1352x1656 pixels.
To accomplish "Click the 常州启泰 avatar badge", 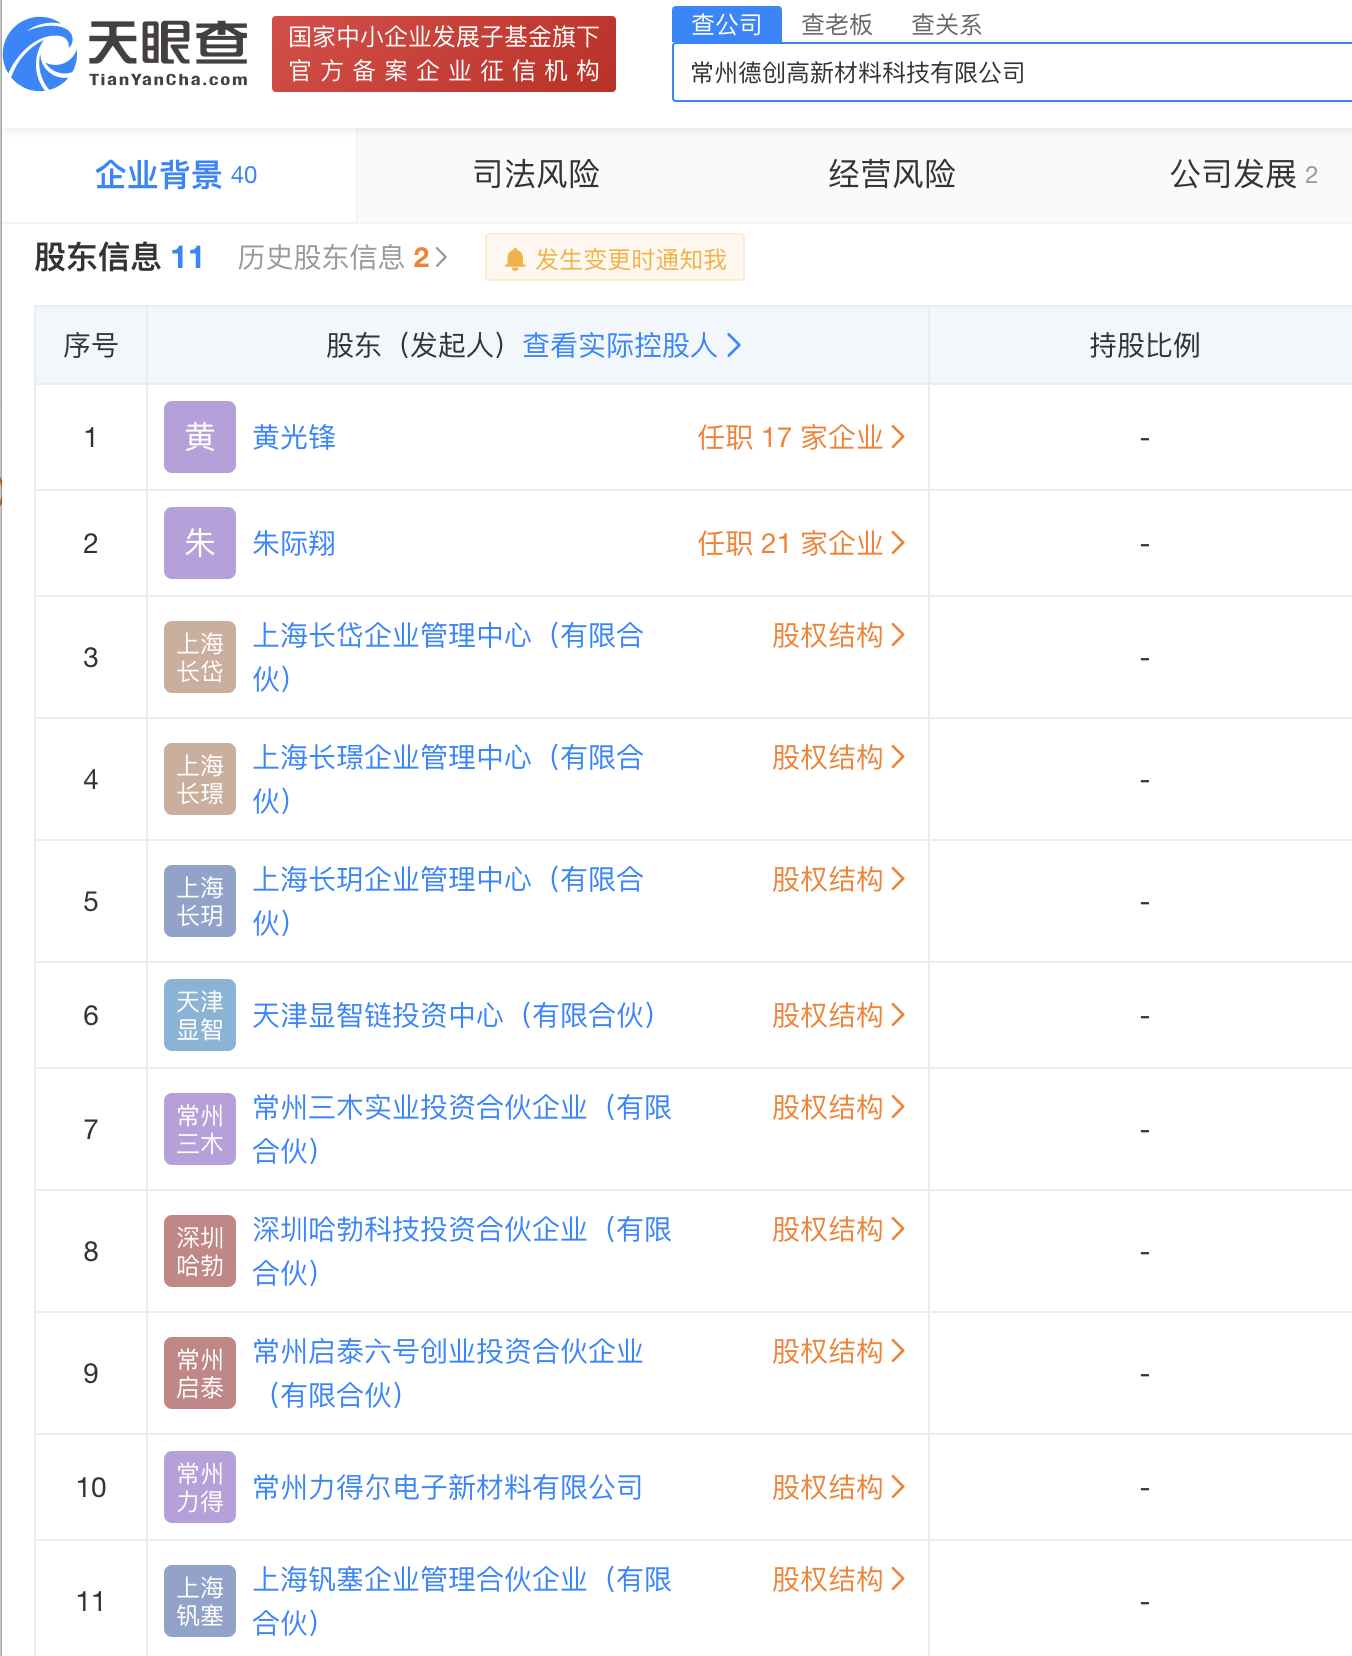I will tap(200, 1373).
